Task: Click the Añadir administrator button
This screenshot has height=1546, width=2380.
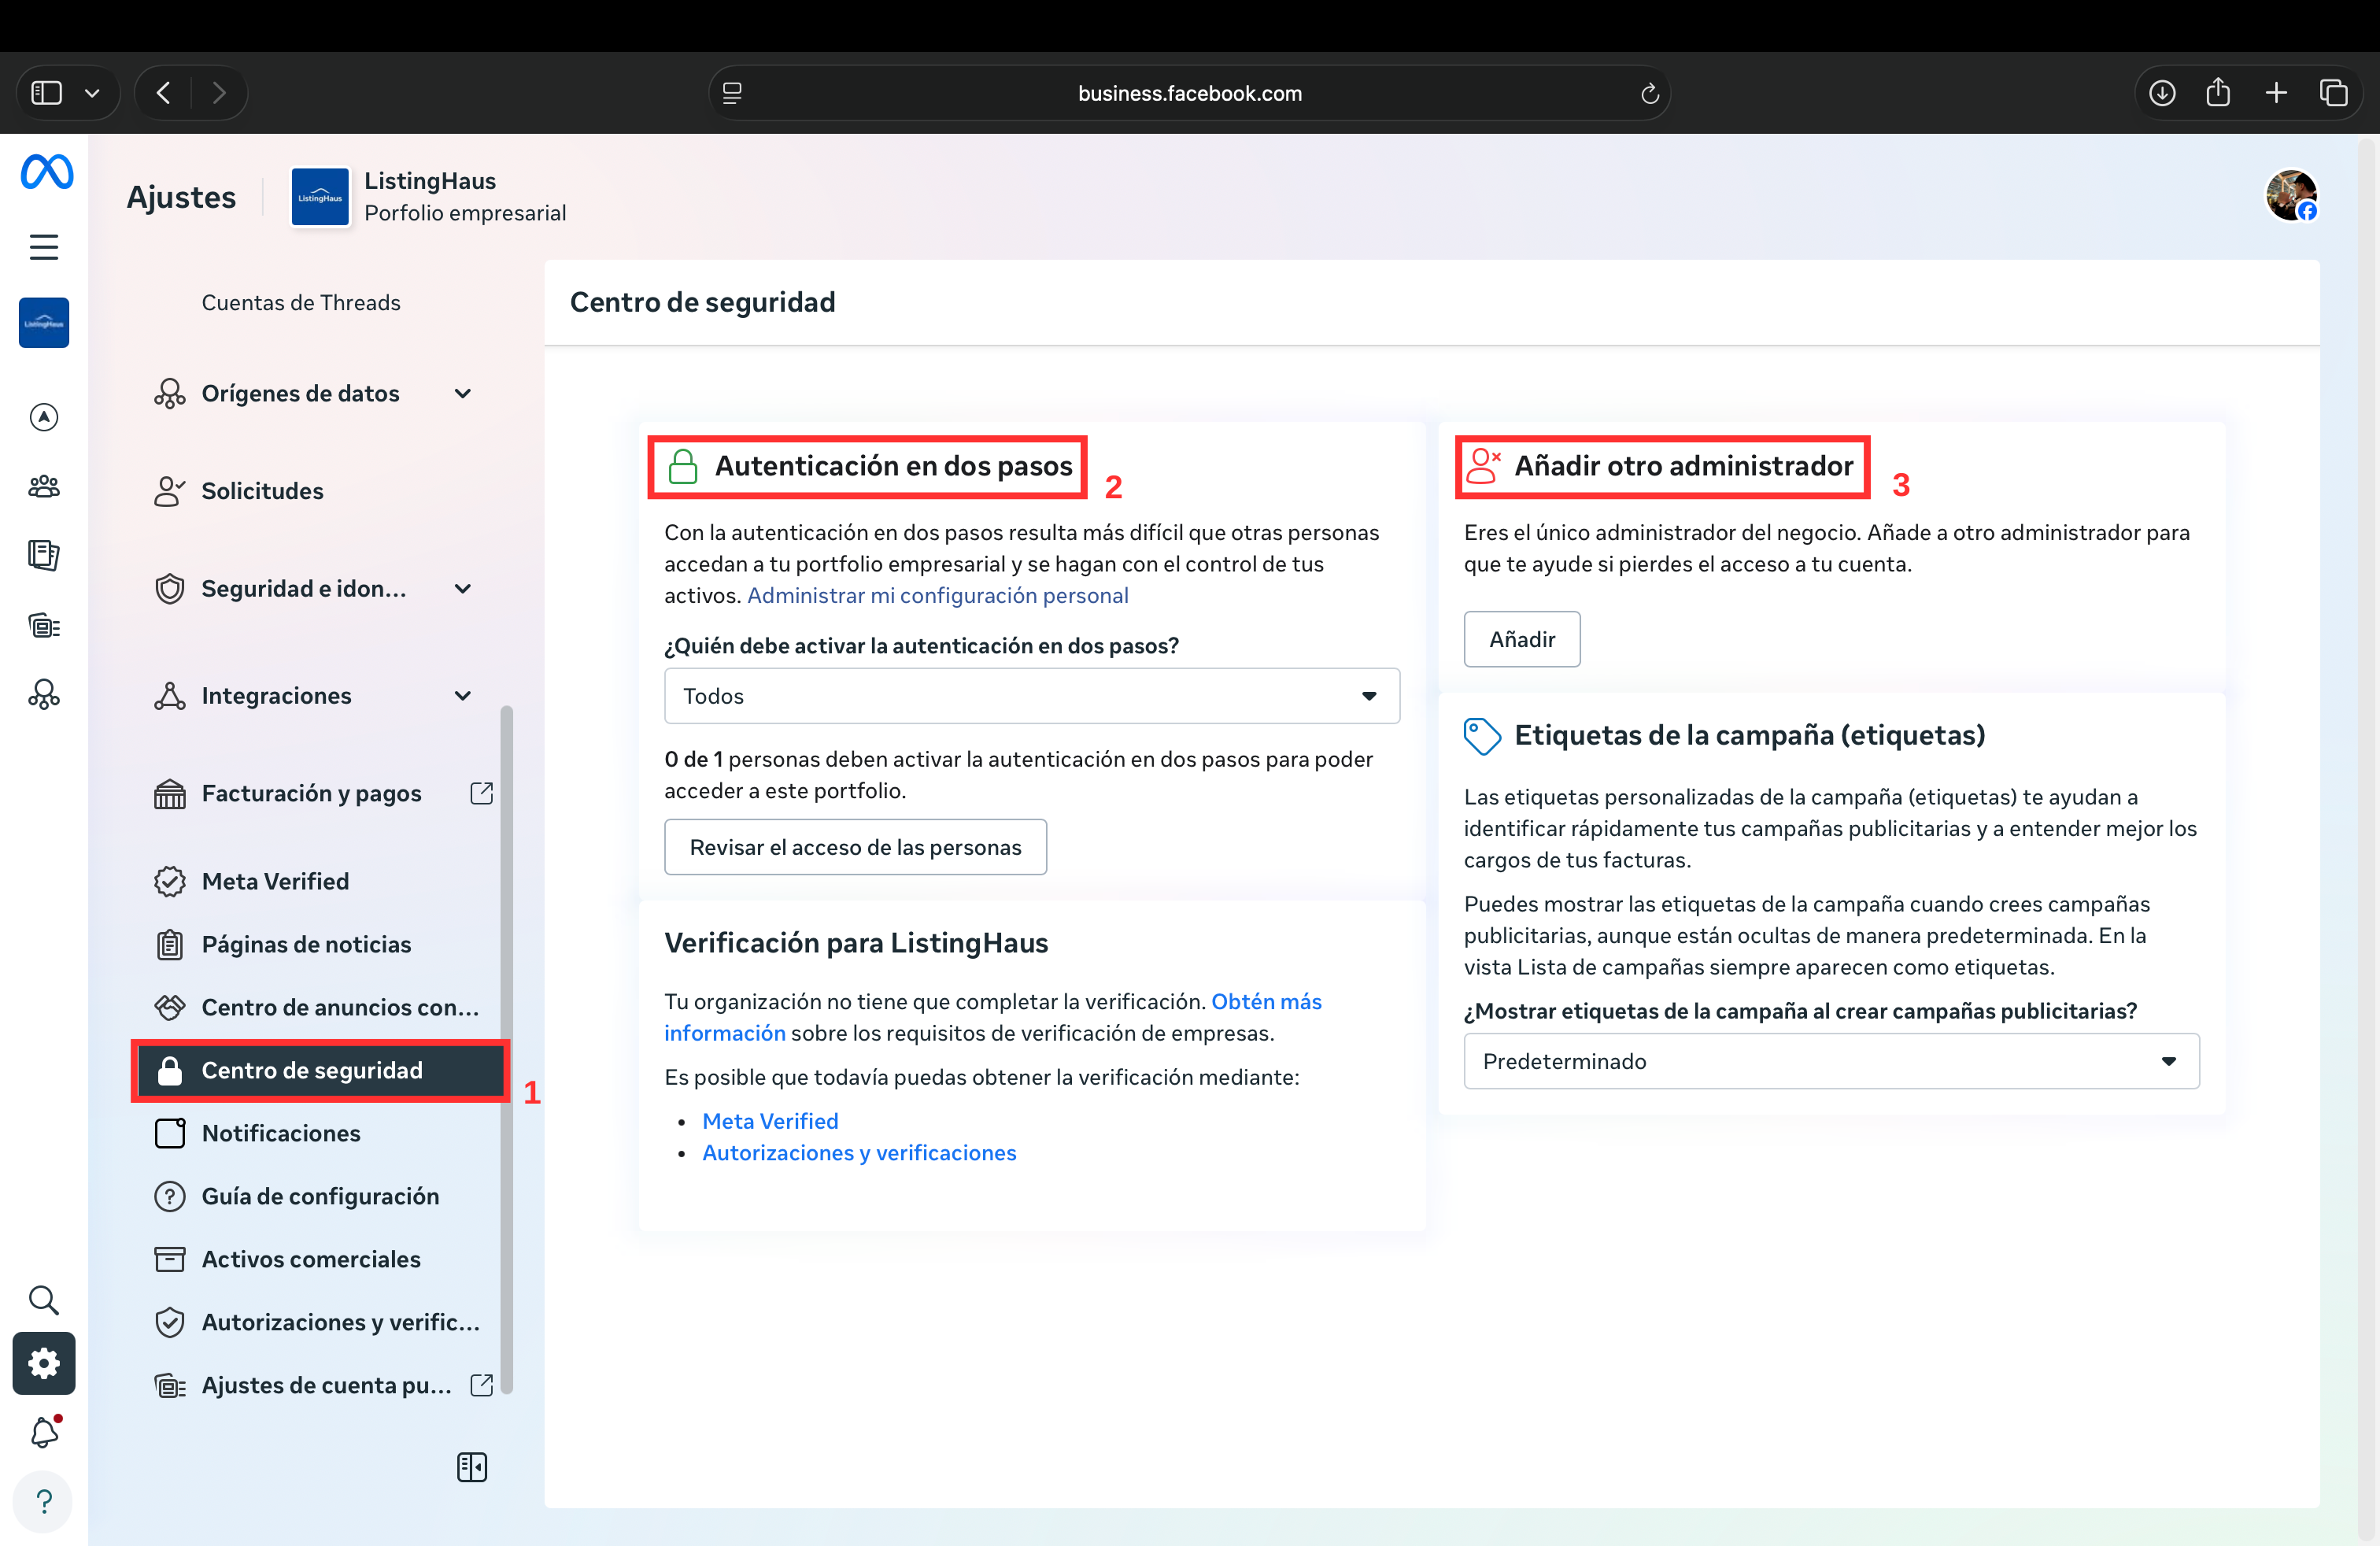Action: click(x=1521, y=639)
